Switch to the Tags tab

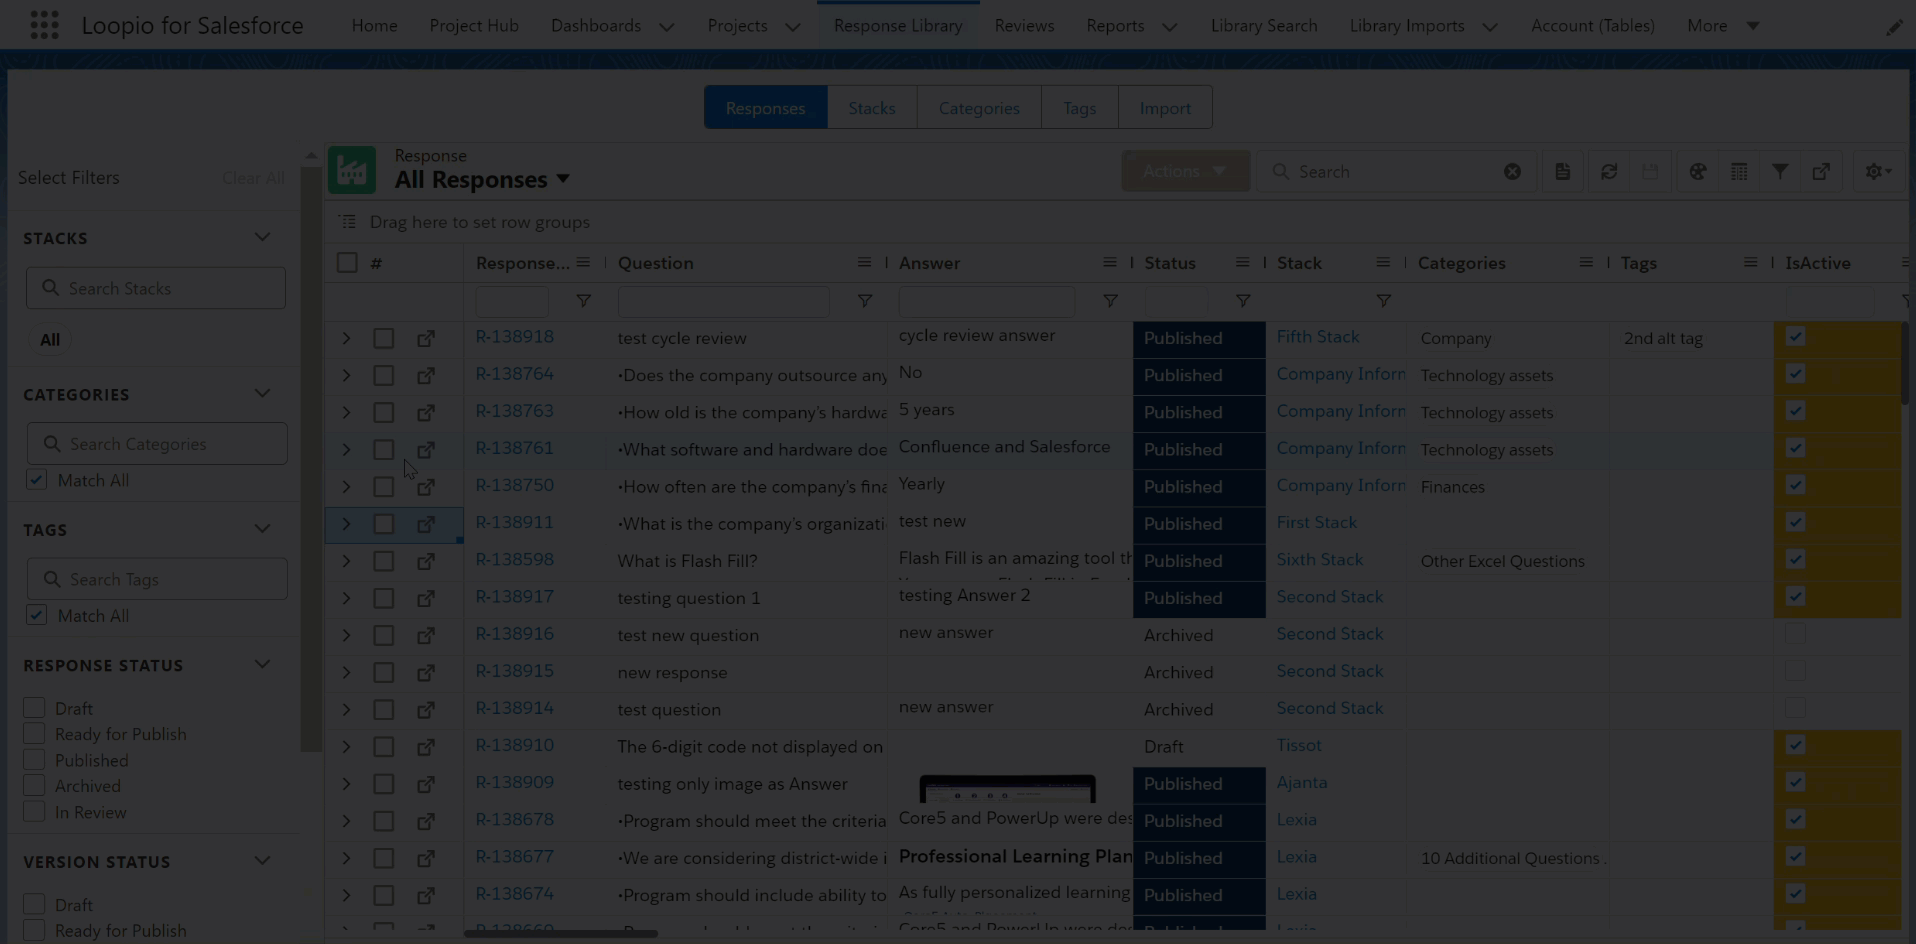[x=1079, y=108]
